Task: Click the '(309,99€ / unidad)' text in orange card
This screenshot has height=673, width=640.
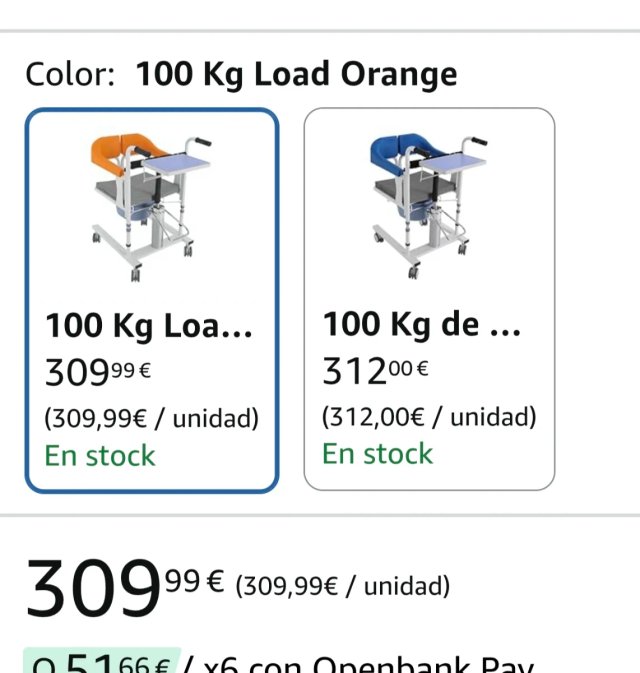Action: pos(152,418)
